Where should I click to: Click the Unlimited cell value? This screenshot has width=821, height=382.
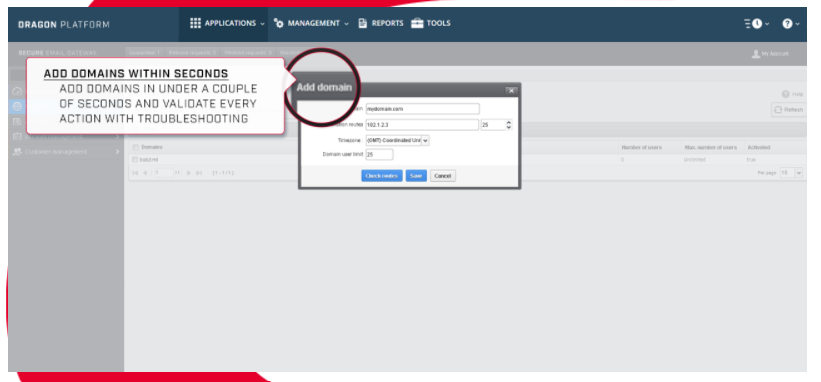click(x=694, y=160)
